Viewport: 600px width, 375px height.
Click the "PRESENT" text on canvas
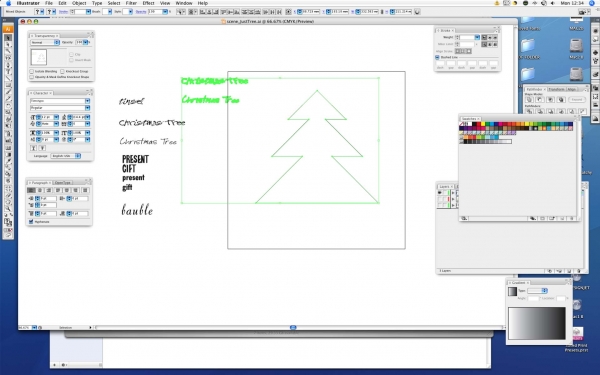pos(135,159)
